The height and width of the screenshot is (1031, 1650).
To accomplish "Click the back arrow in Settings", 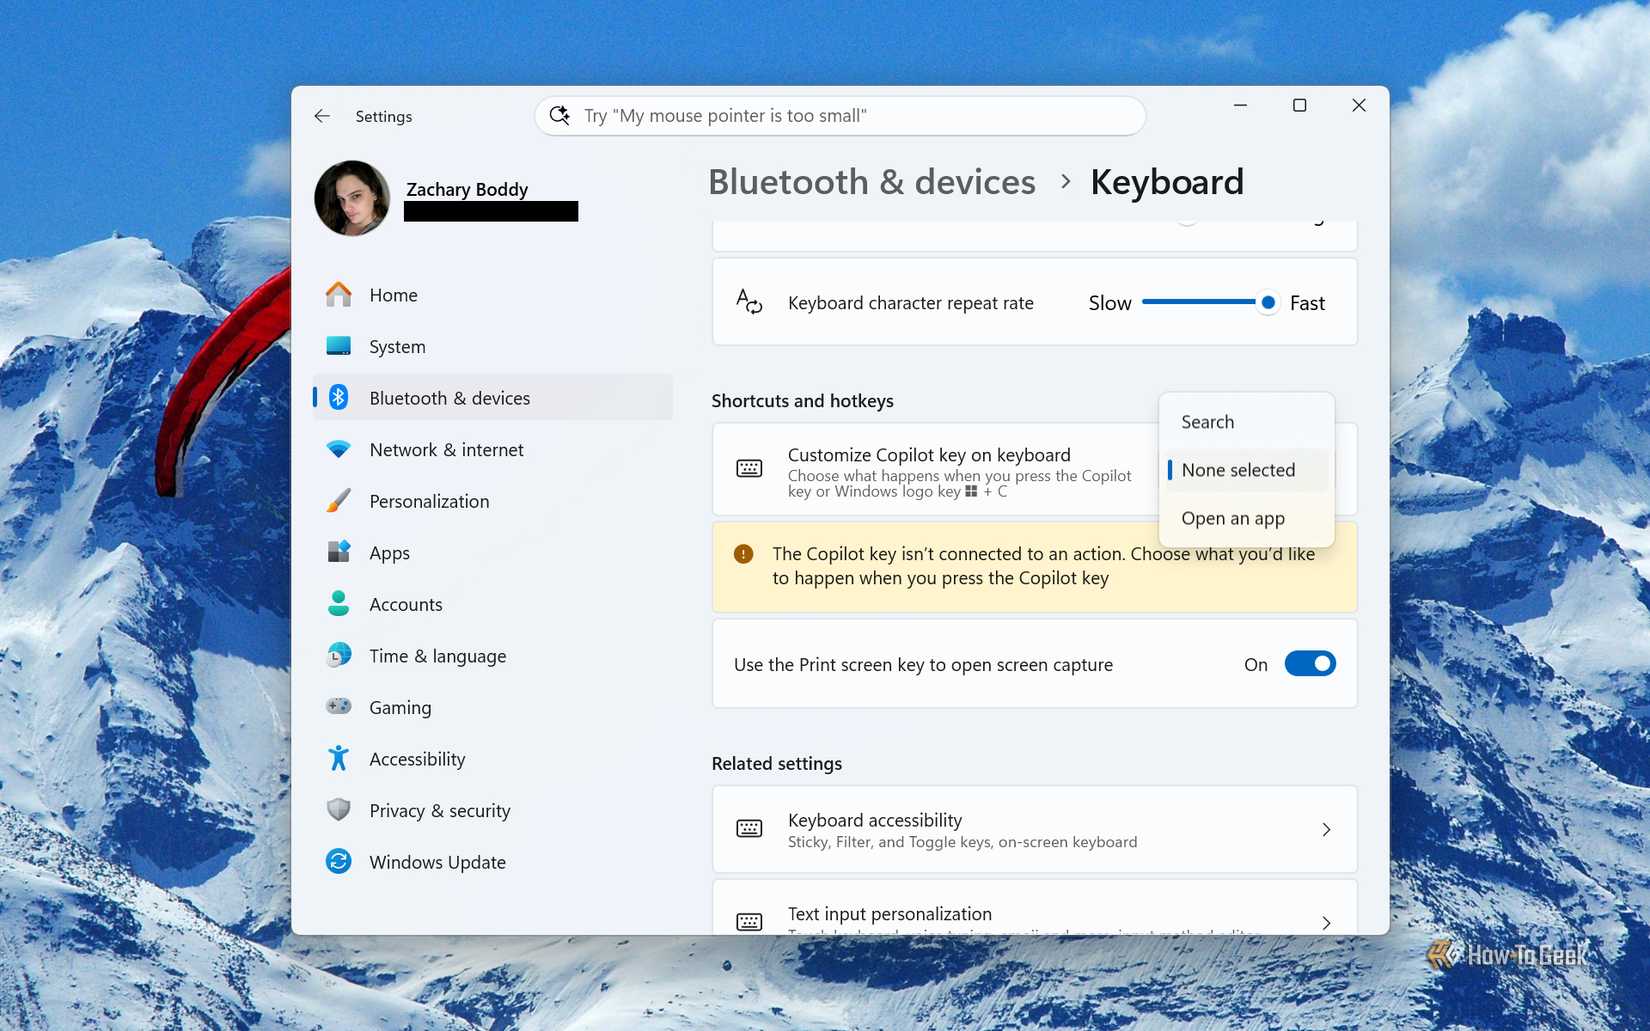I will [x=322, y=116].
